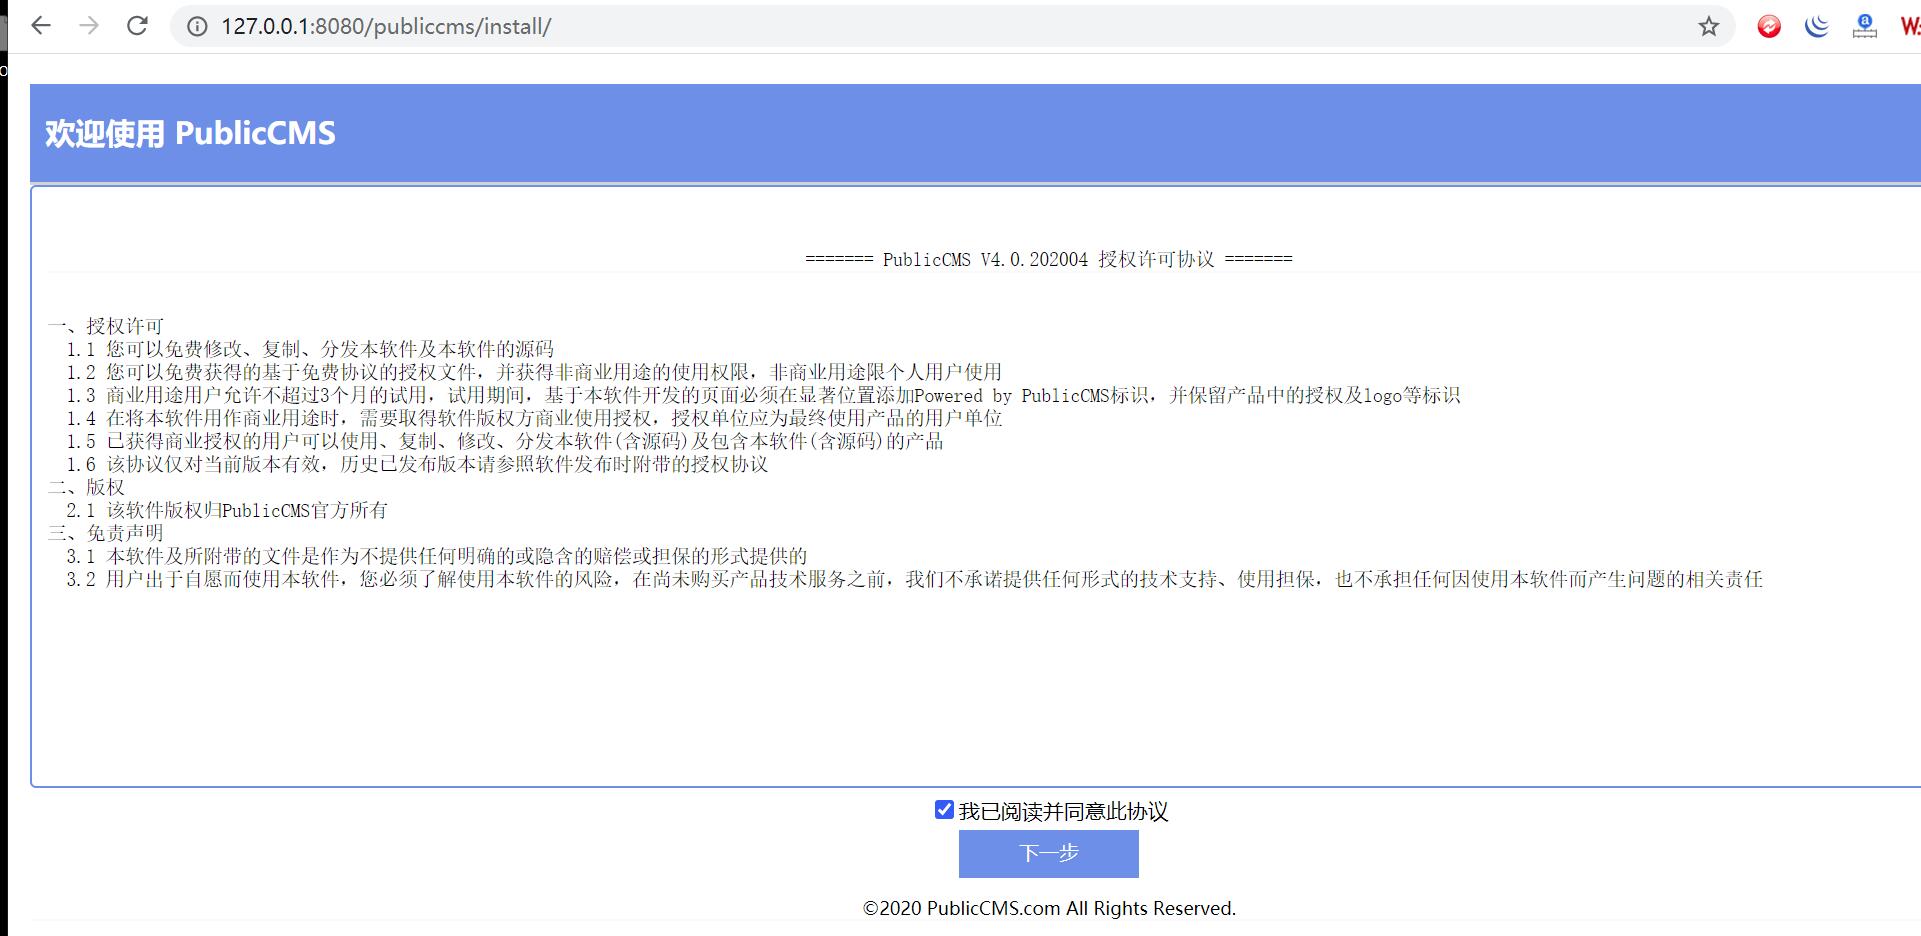
Task: Click the ©2020 PublicCMS.com footer text
Action: 1049,908
